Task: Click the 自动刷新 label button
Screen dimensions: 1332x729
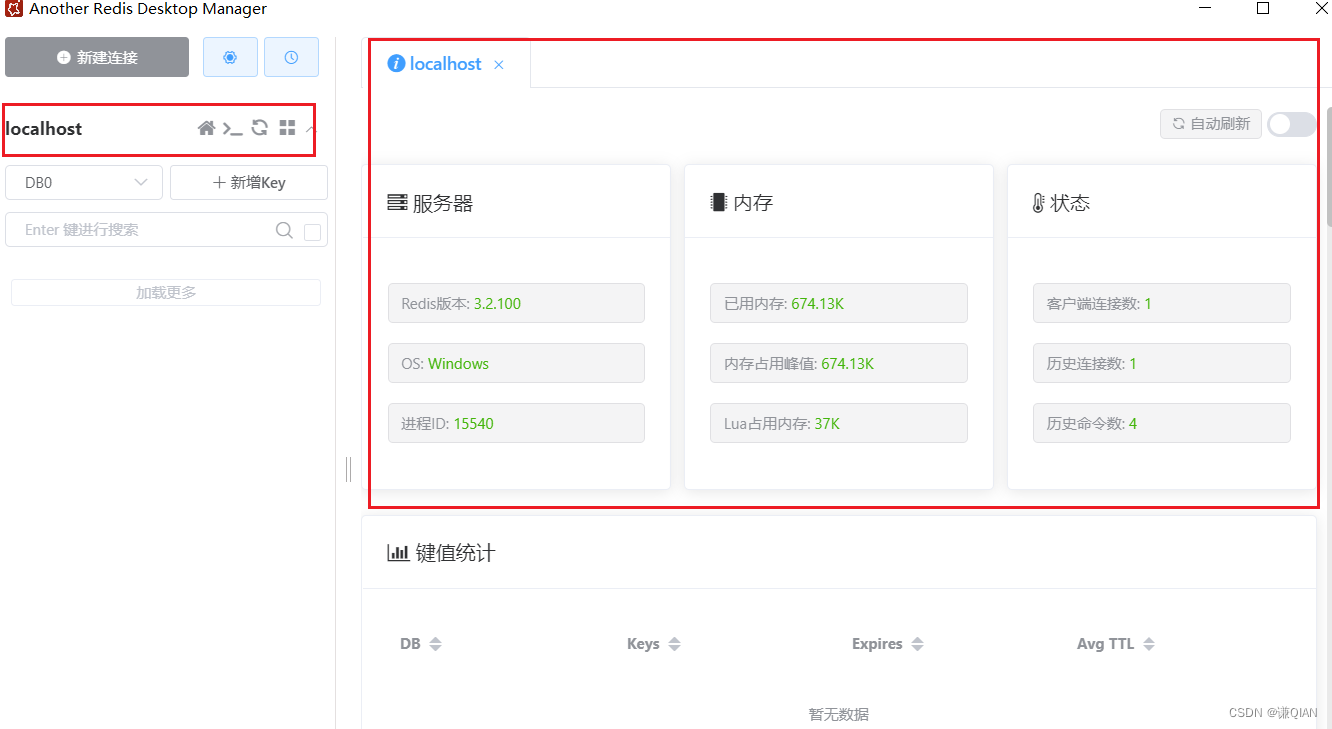Action: point(1211,124)
